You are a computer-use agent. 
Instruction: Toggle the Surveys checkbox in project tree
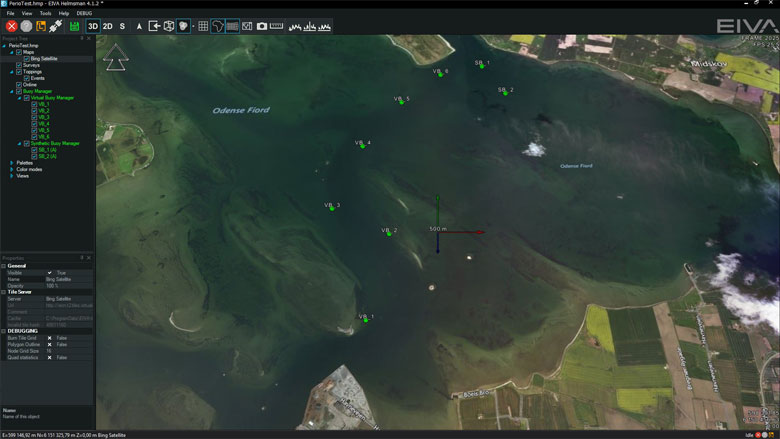[x=19, y=65]
